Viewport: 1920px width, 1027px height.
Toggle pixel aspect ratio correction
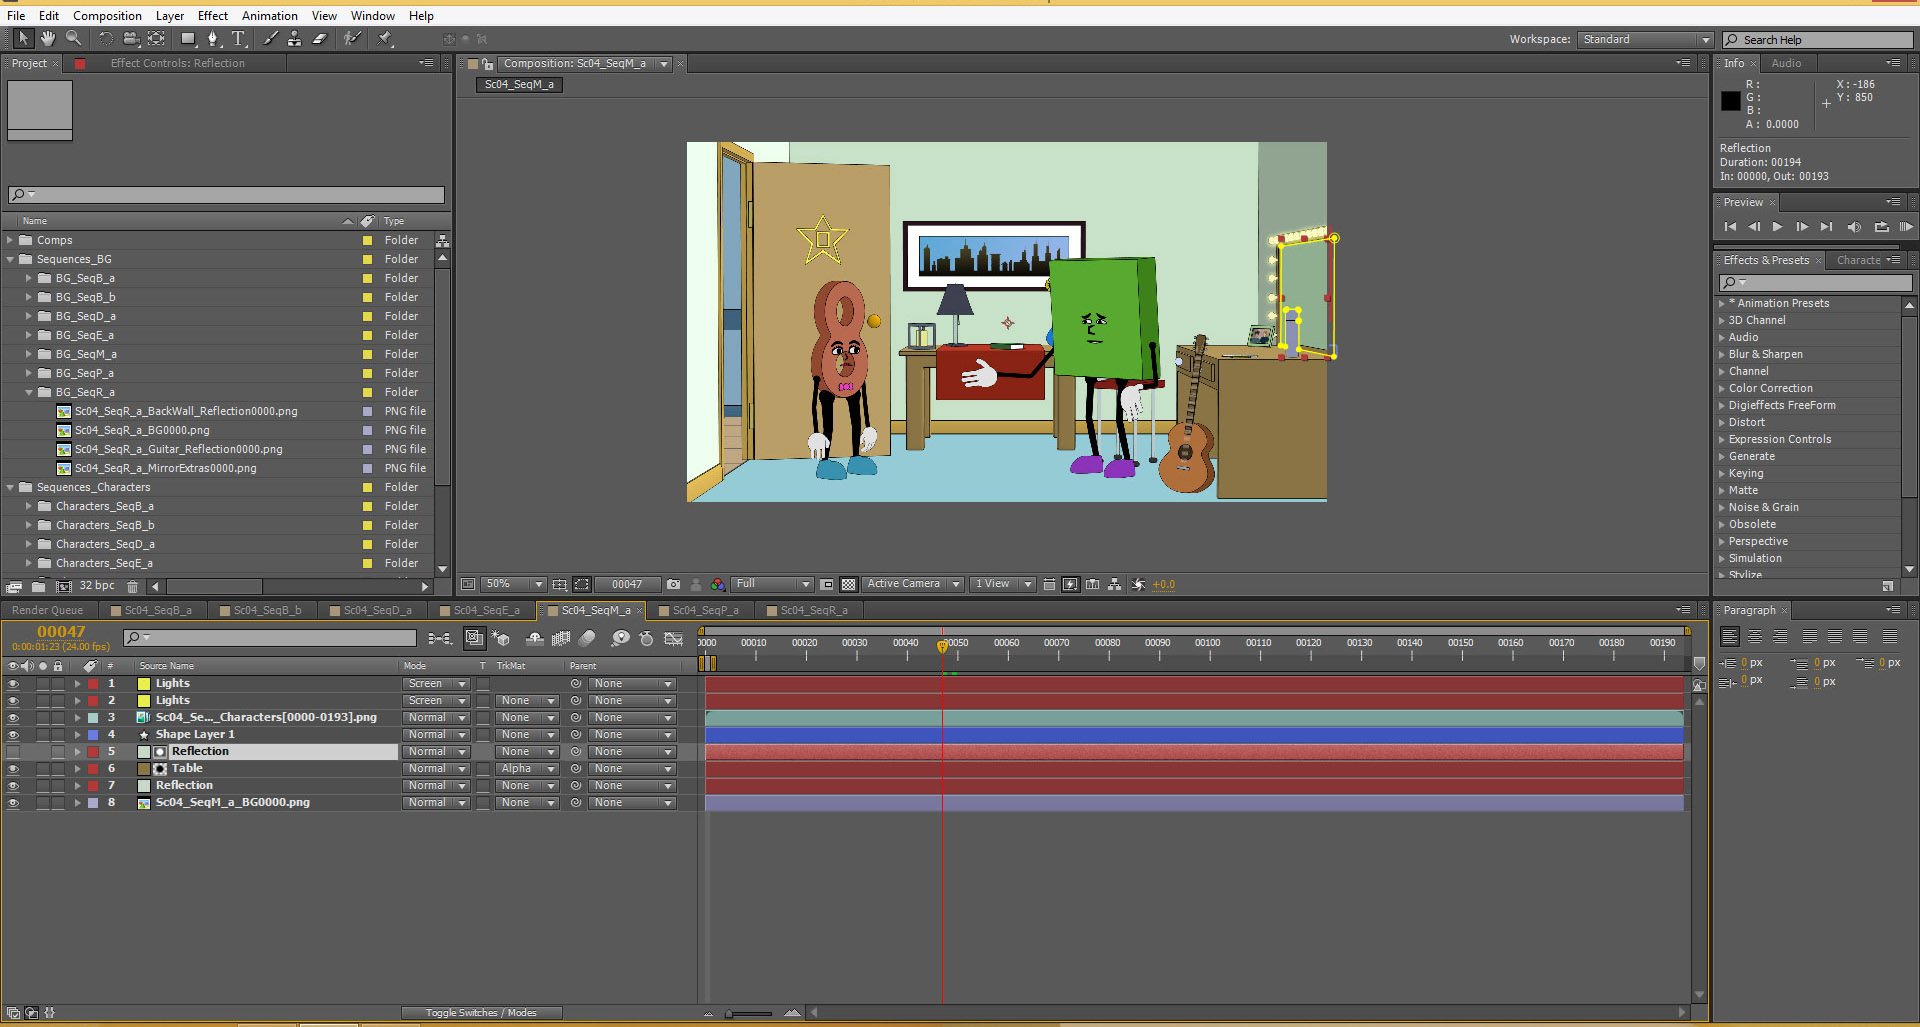tap(1049, 584)
